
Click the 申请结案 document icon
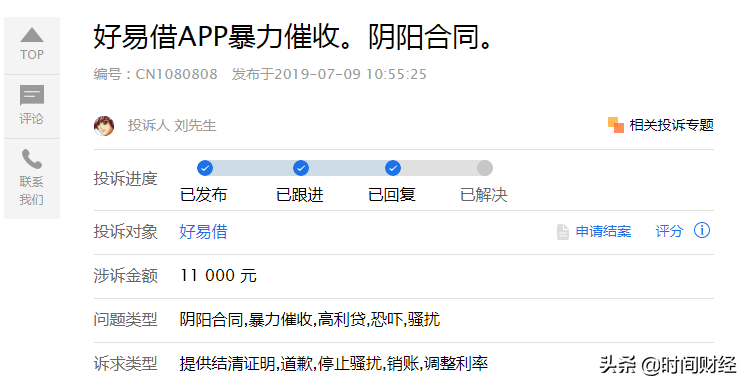coord(563,232)
